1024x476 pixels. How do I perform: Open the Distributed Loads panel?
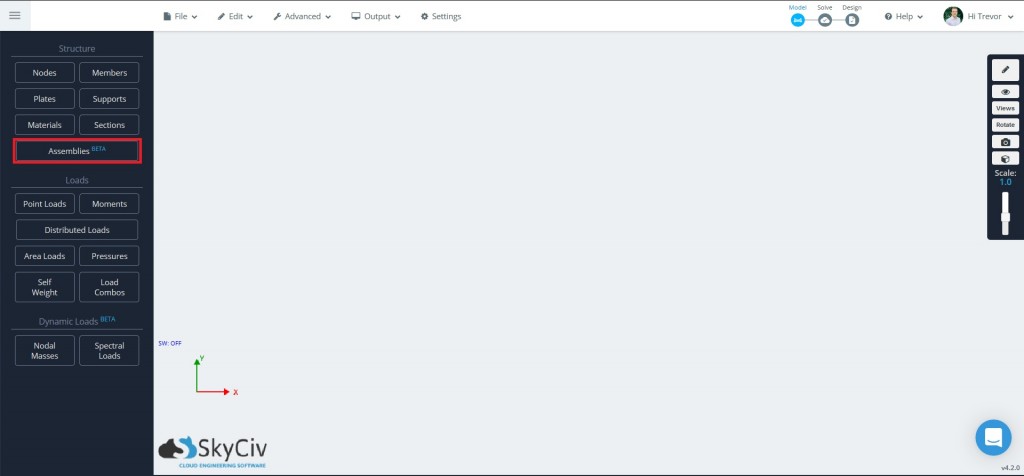[x=77, y=230]
